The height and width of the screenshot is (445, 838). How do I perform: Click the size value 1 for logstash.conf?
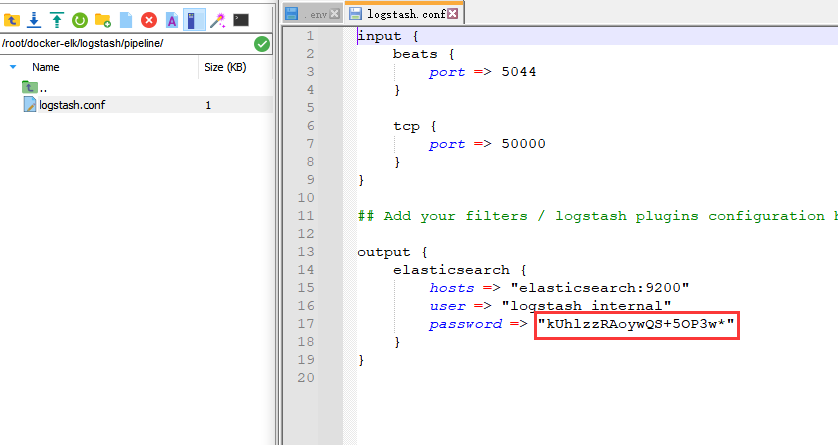point(208,105)
